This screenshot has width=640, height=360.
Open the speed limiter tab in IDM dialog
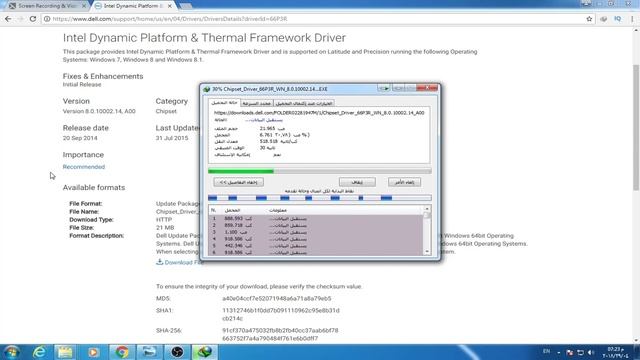(257, 103)
